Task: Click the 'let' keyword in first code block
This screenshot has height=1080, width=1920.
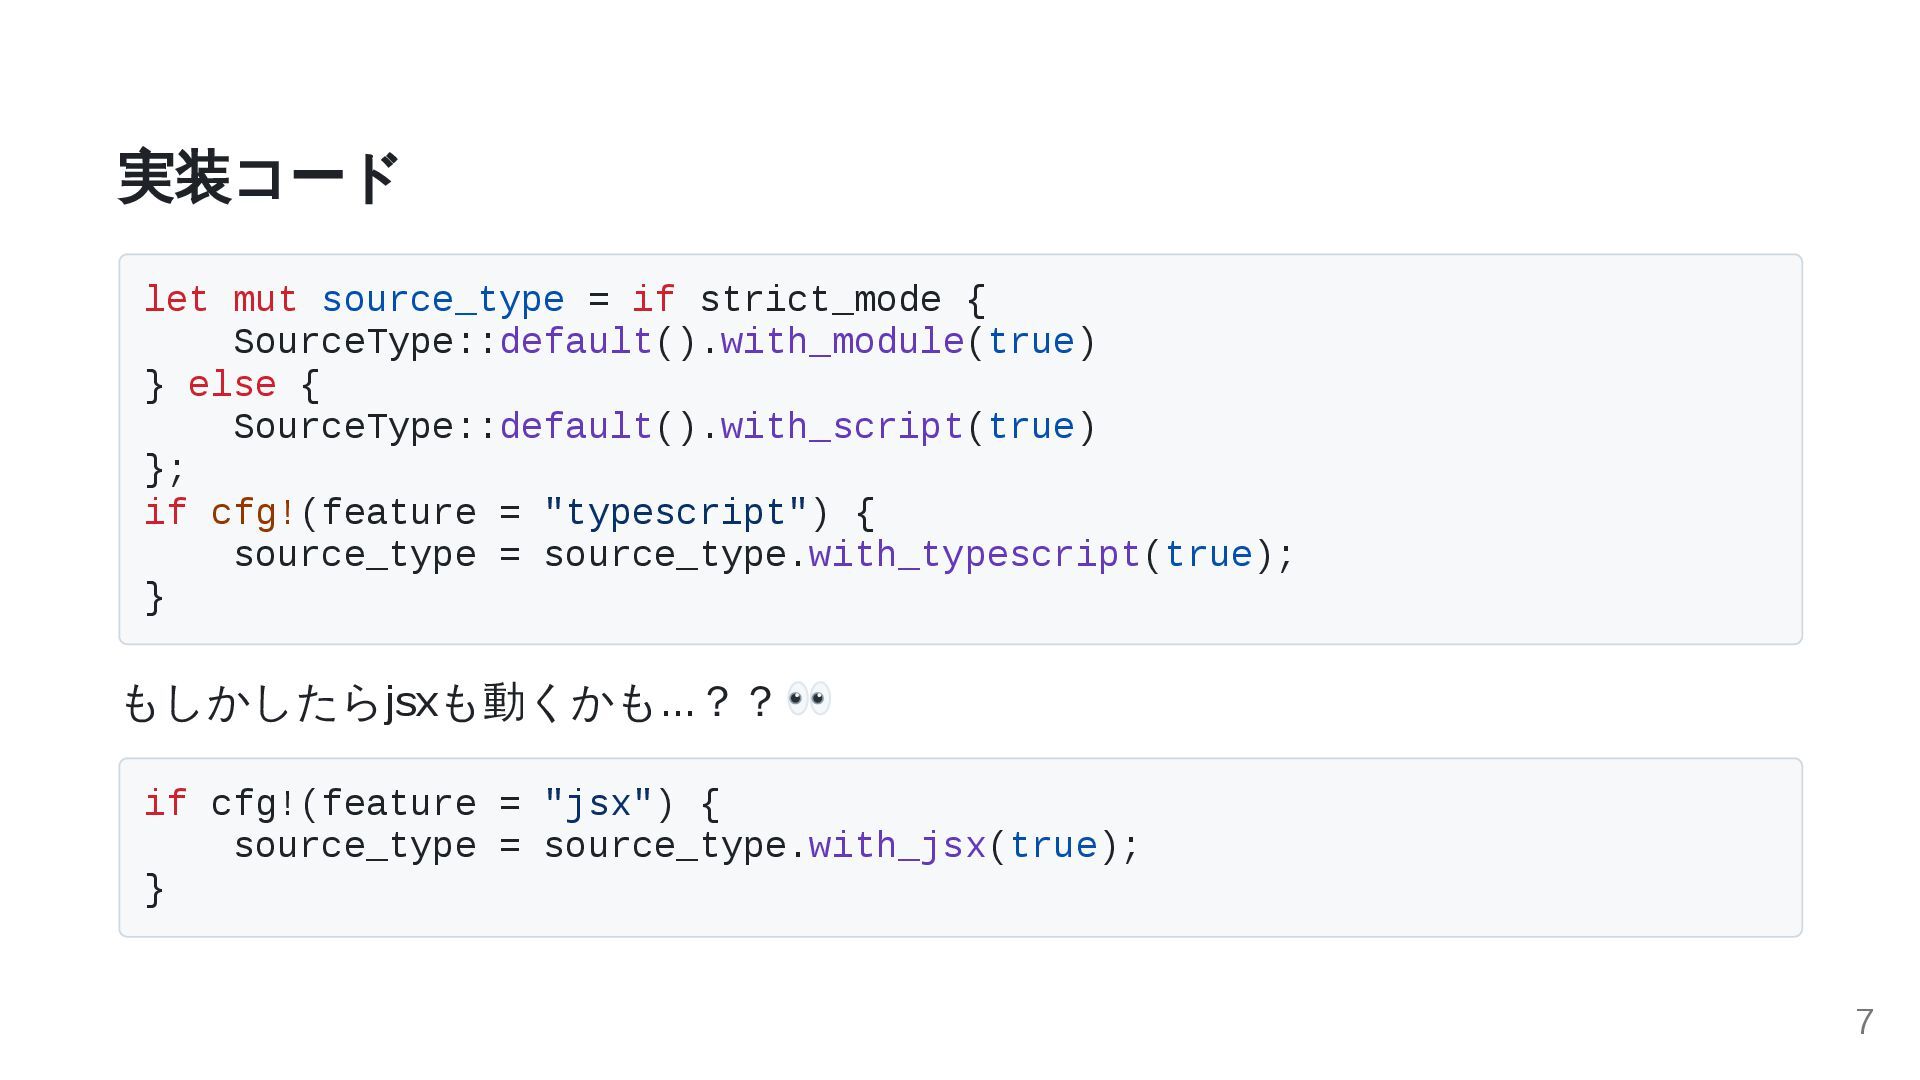Action: tap(176, 300)
